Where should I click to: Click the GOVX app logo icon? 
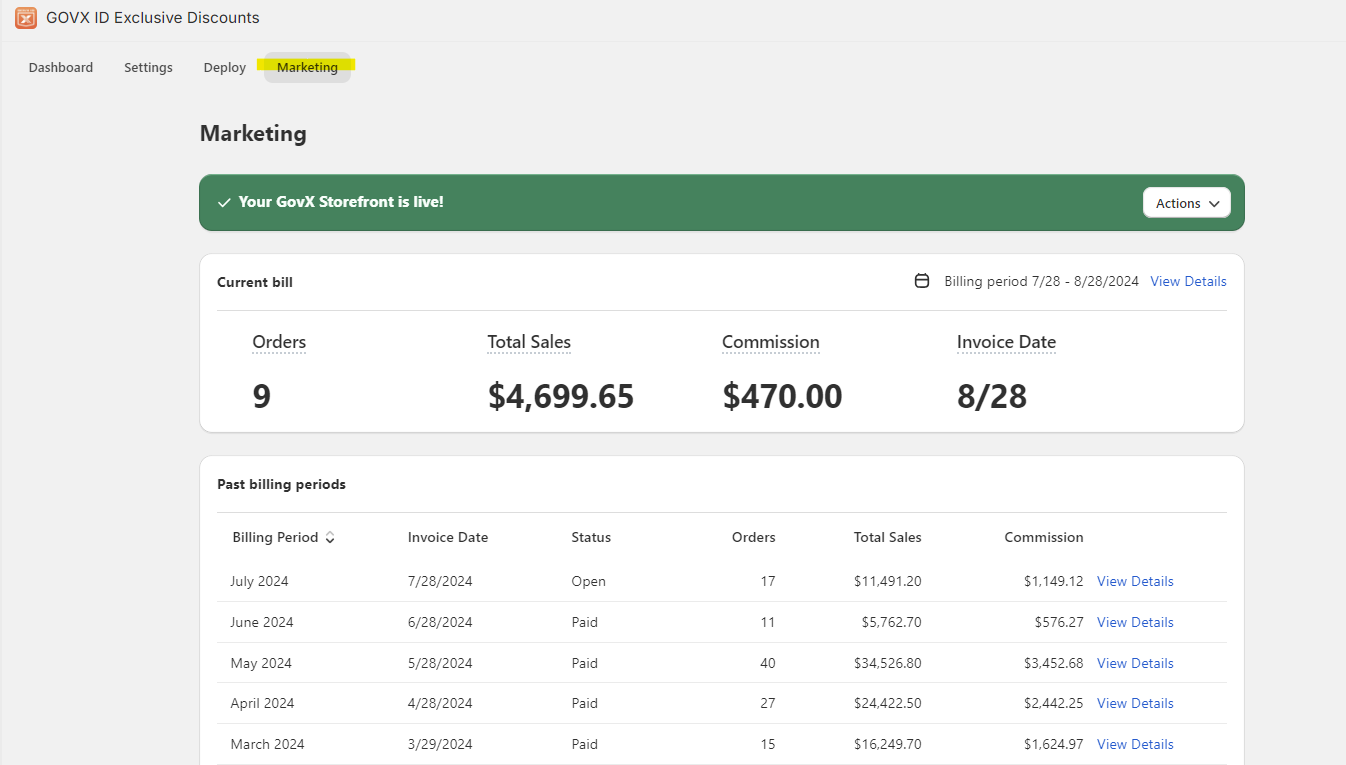(x=26, y=18)
